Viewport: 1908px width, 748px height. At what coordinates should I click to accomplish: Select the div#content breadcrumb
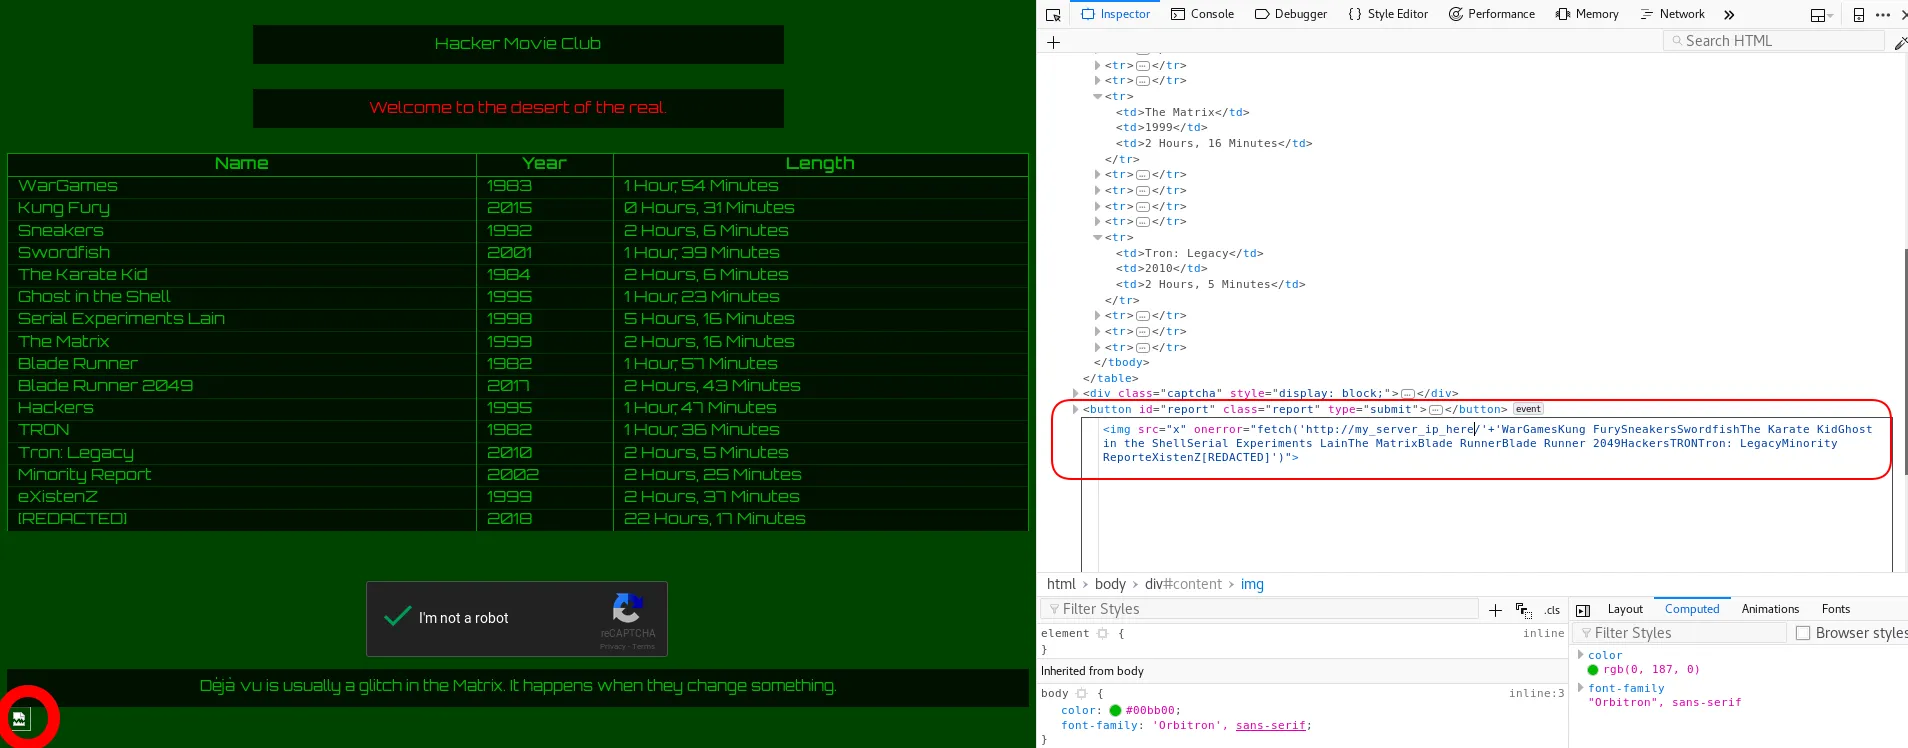point(1183,584)
